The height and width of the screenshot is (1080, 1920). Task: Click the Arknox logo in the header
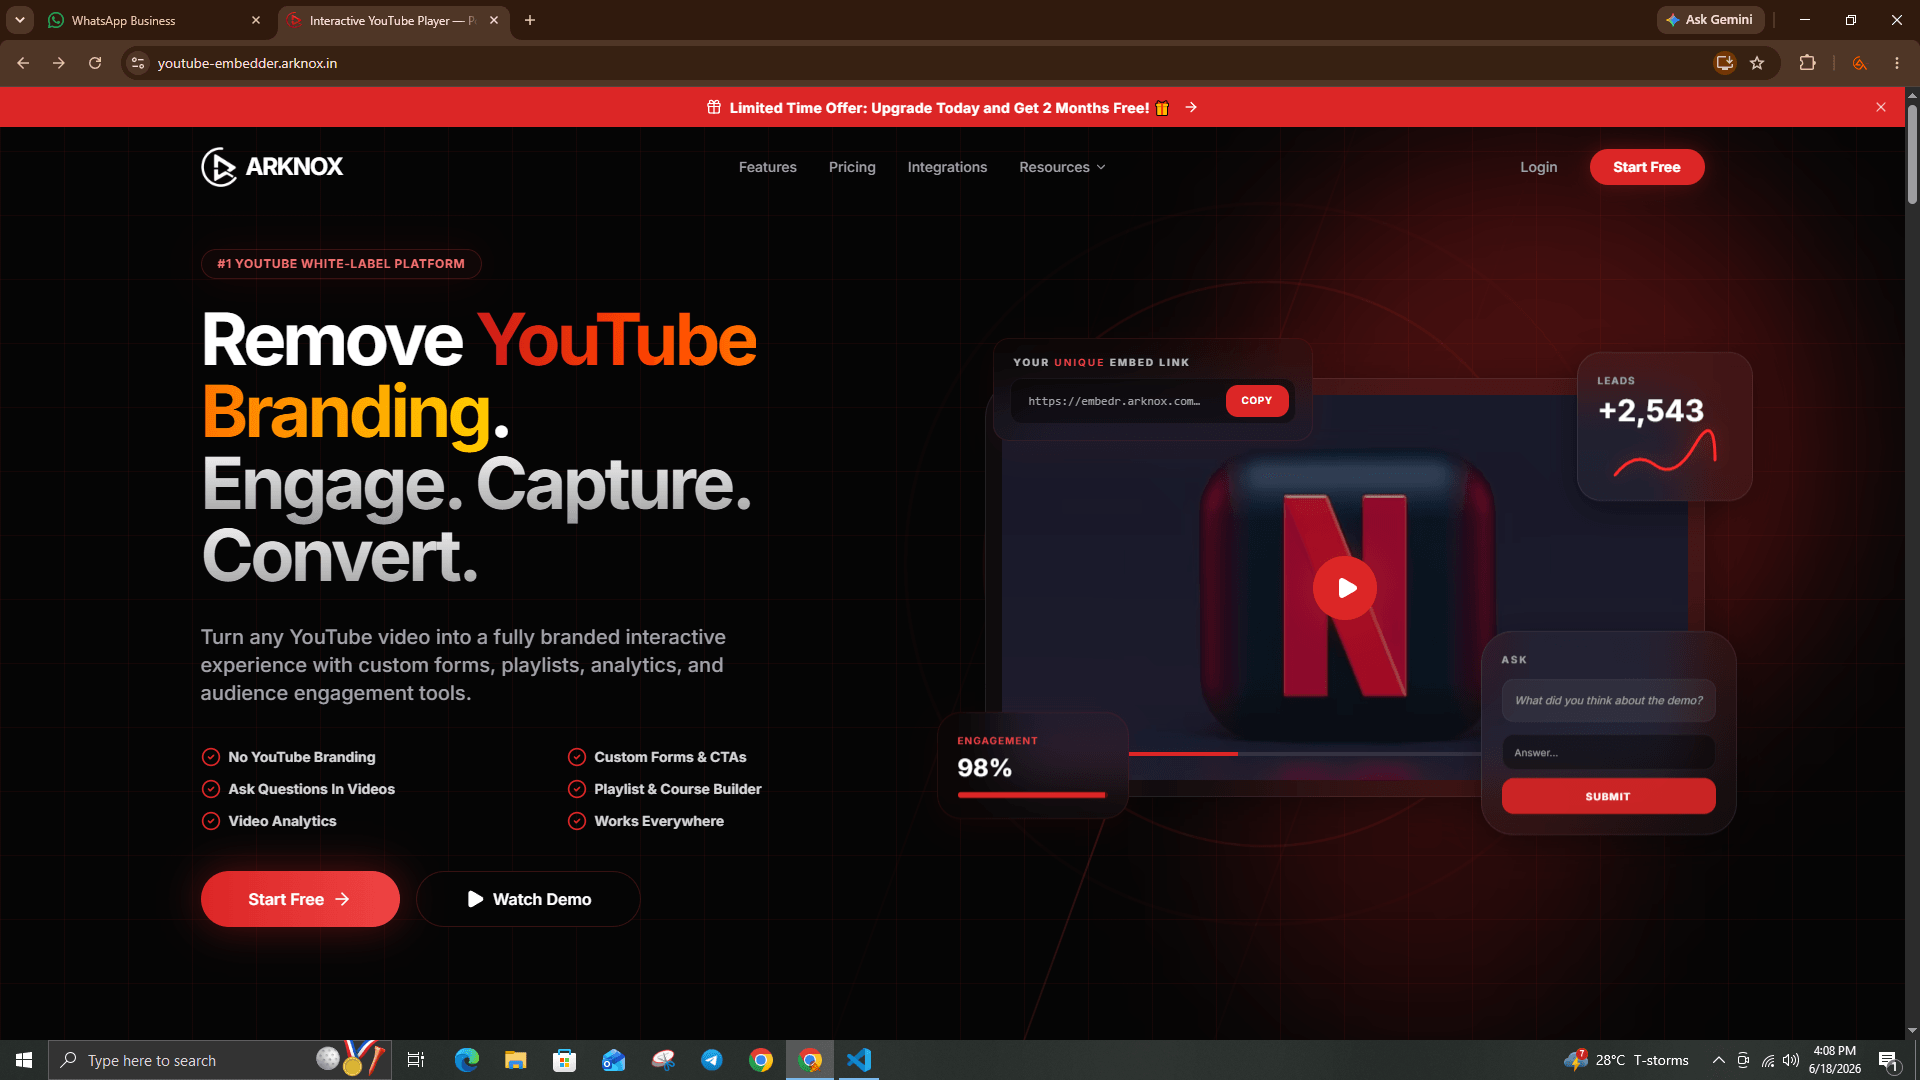click(x=272, y=167)
